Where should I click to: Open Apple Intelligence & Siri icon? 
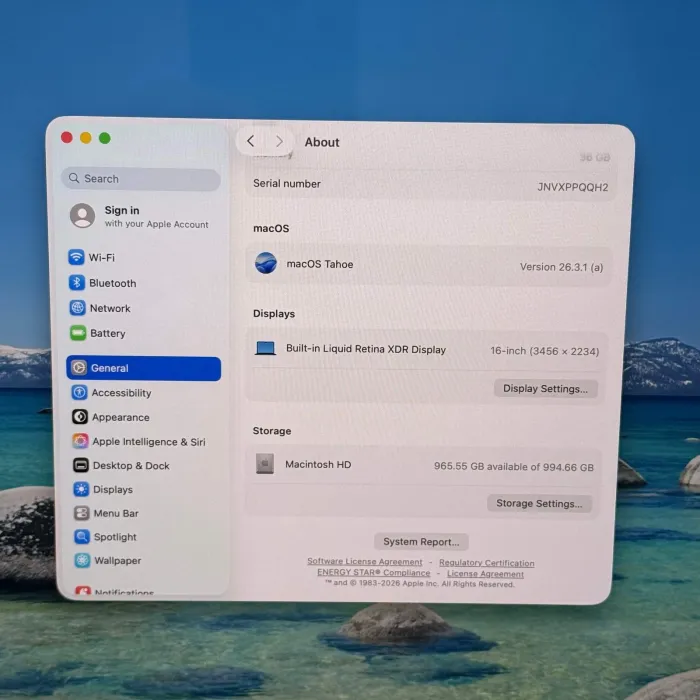[80, 441]
